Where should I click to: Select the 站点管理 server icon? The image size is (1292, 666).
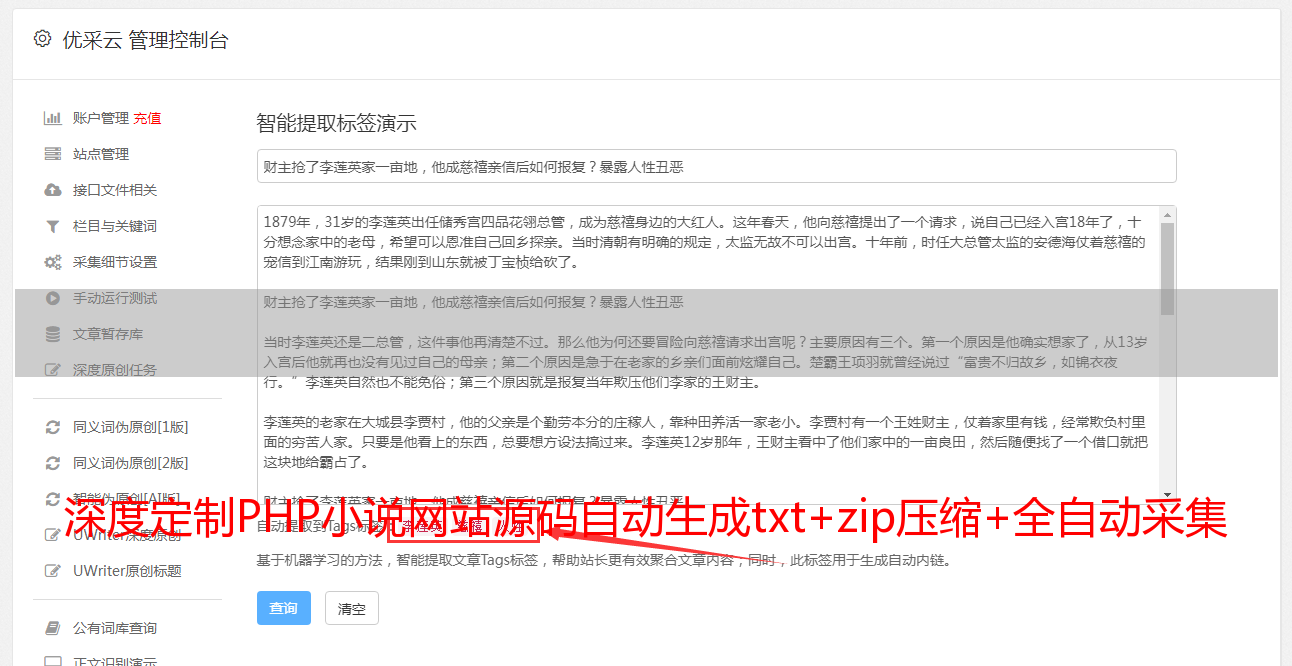click(52, 154)
